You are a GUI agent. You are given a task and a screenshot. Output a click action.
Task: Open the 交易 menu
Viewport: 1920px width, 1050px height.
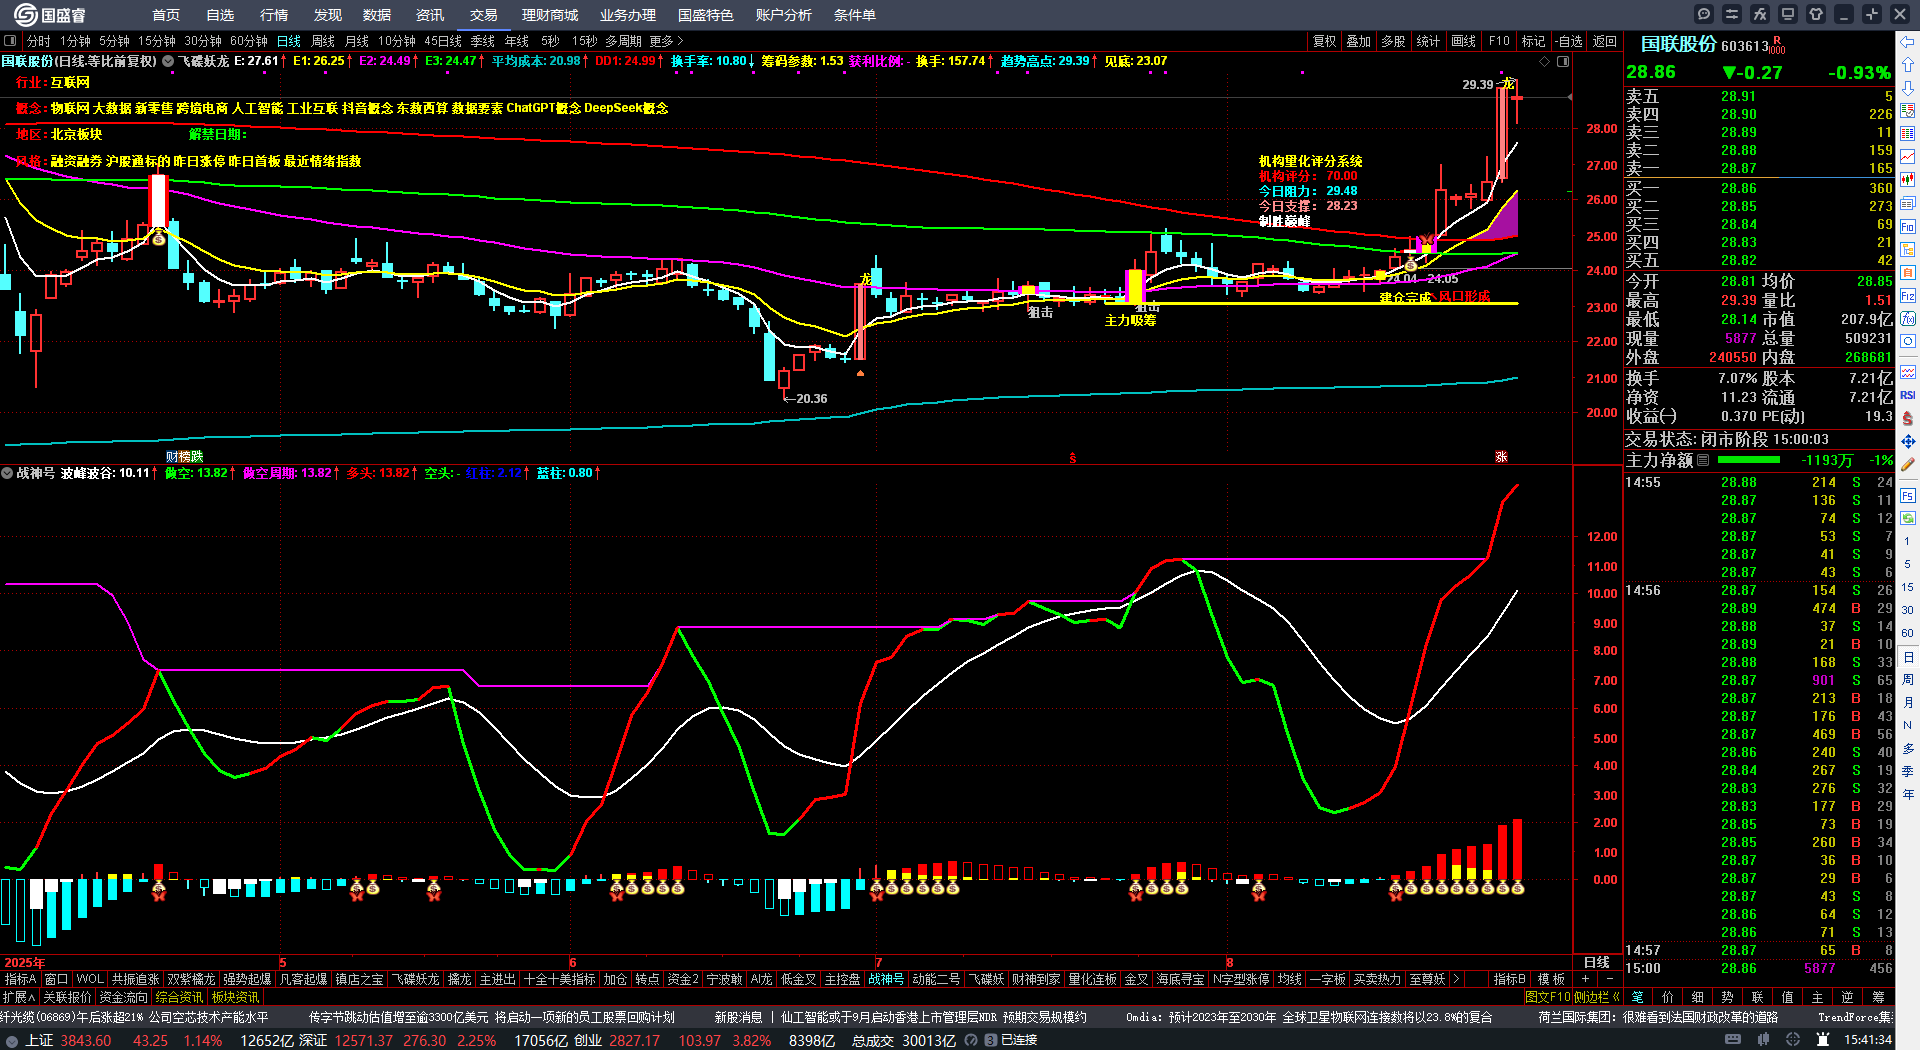(x=484, y=15)
